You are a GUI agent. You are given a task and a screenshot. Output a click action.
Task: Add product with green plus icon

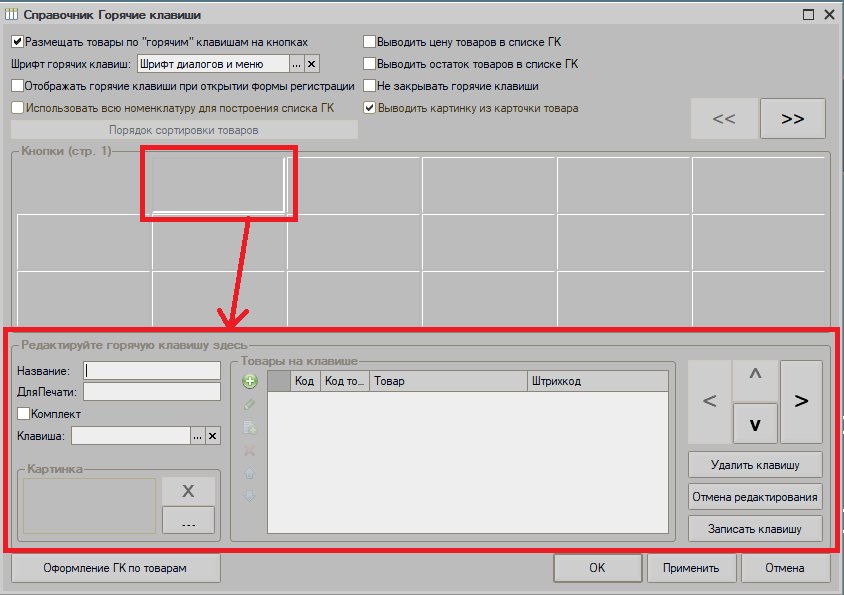point(250,382)
